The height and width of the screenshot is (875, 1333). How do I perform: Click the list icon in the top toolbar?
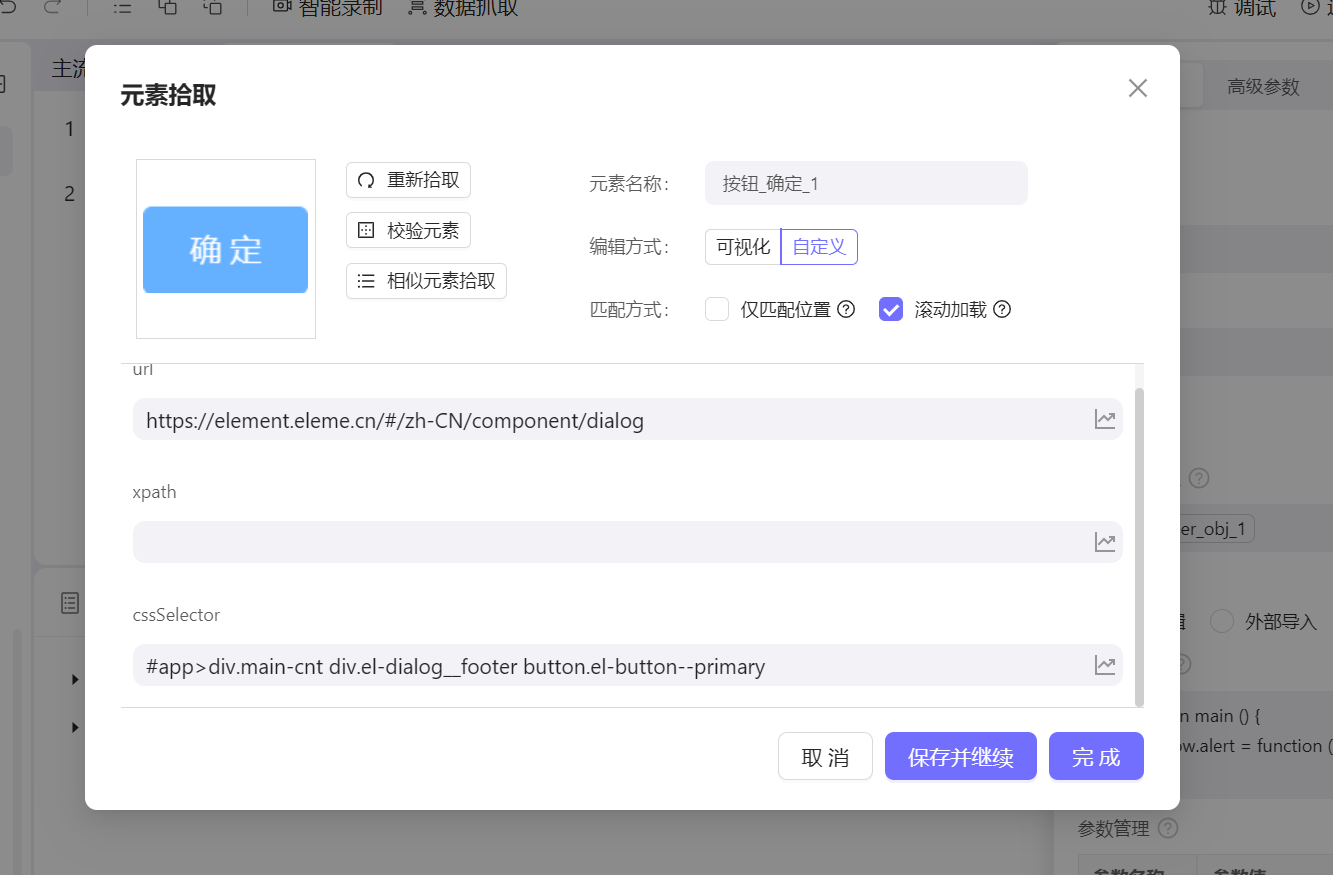pyautogui.click(x=122, y=8)
